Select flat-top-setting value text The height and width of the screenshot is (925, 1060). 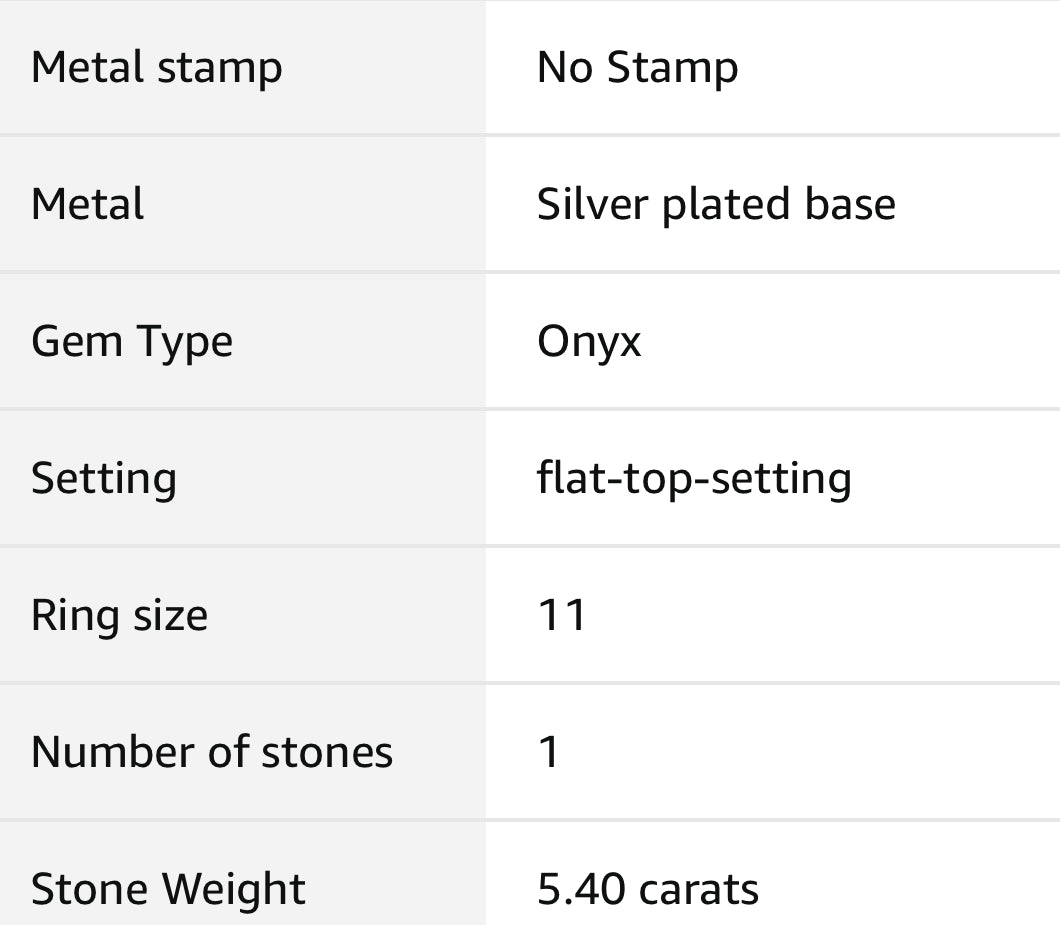[x=694, y=479]
